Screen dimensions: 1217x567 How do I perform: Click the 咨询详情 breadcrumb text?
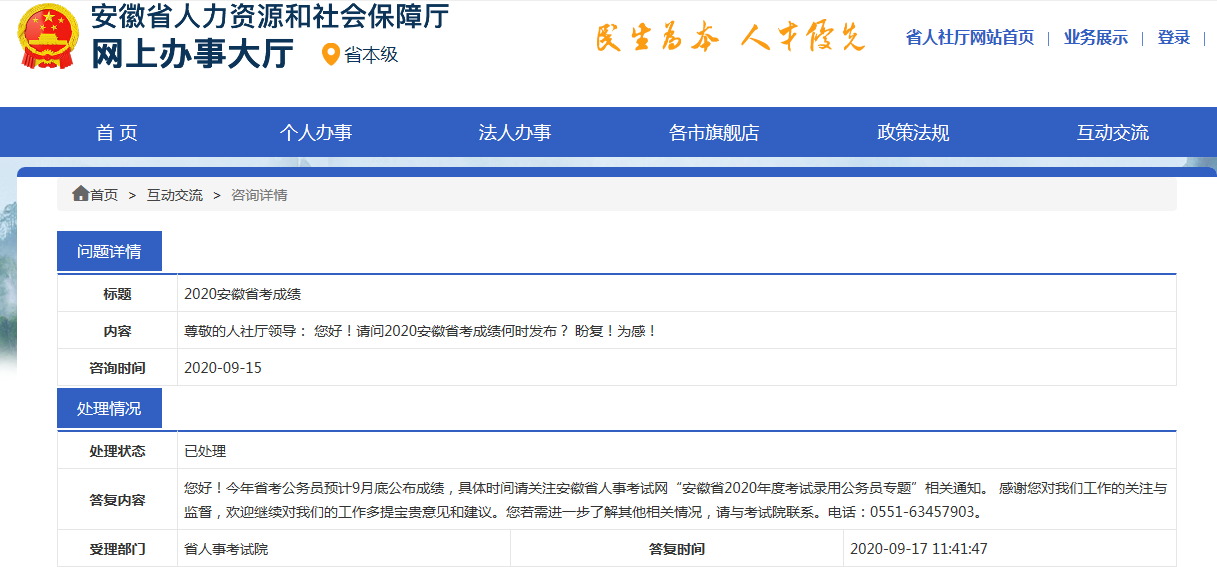[259, 195]
